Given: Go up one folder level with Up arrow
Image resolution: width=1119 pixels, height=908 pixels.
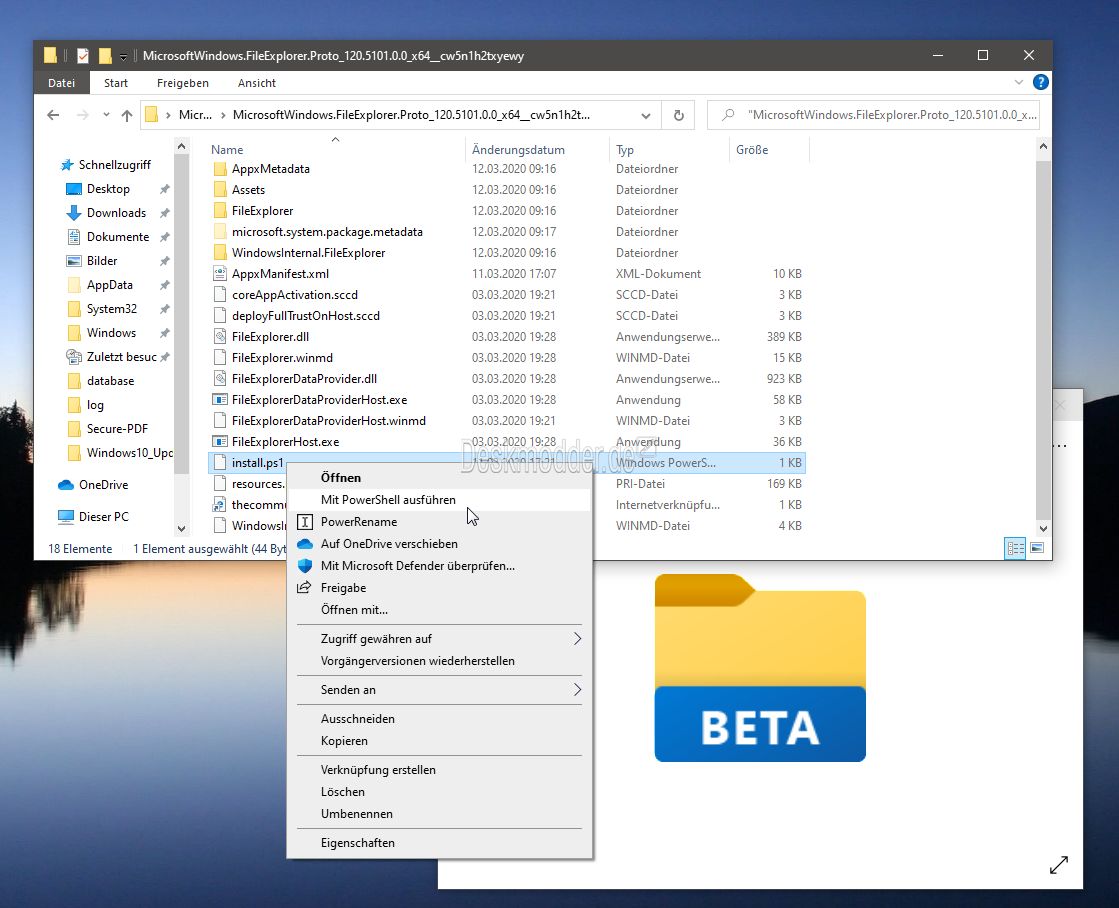Looking at the screenshot, I should tap(127, 115).
